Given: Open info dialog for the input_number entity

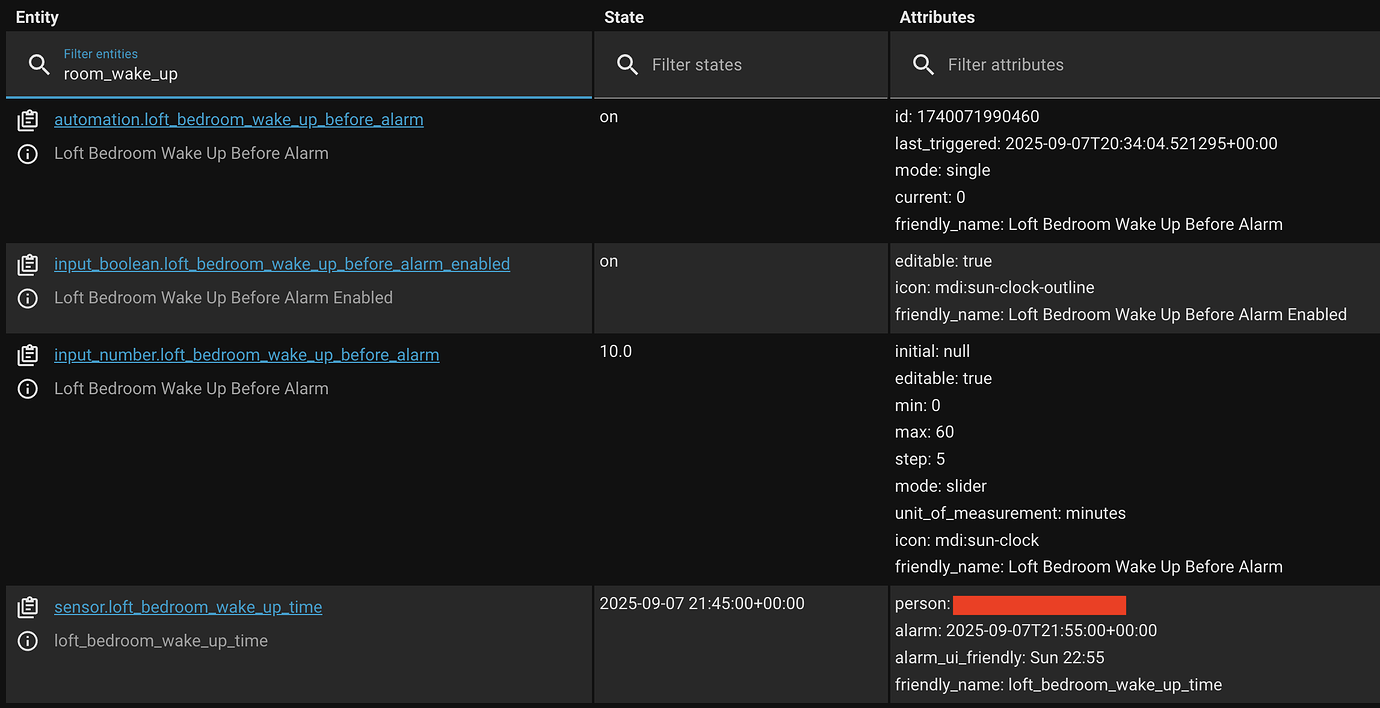Looking at the screenshot, I should [x=27, y=388].
